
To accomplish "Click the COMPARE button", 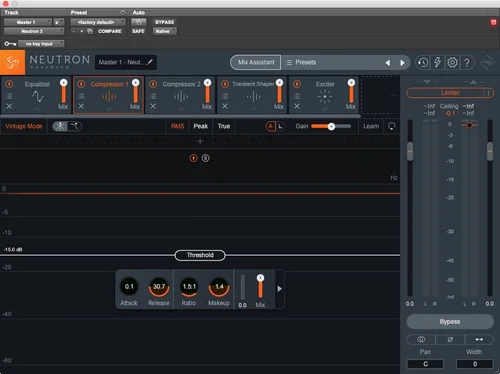I will [110, 31].
